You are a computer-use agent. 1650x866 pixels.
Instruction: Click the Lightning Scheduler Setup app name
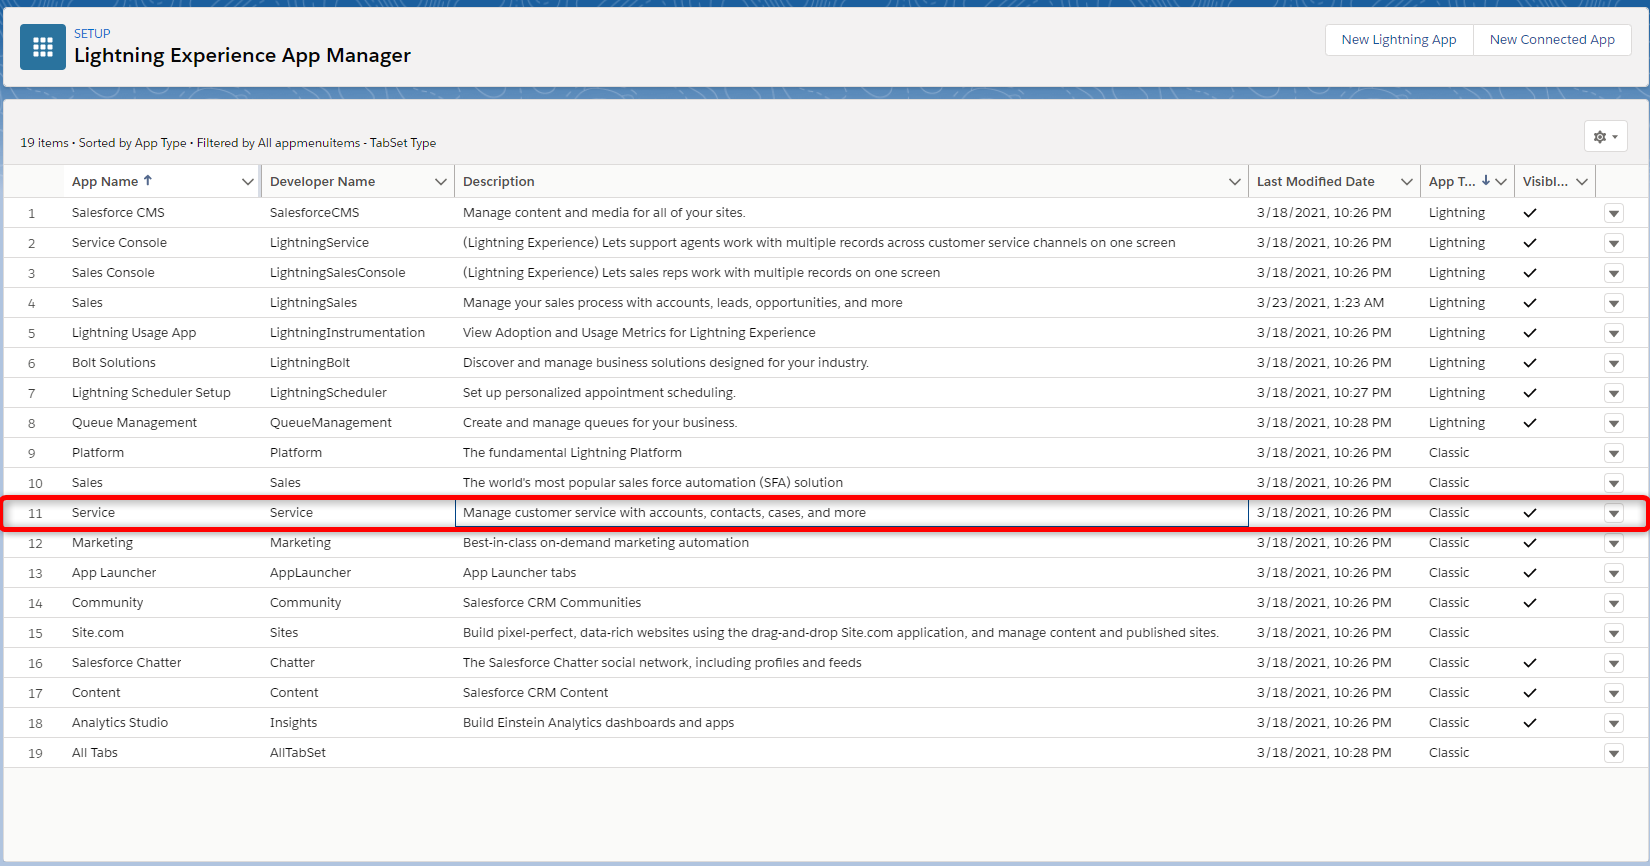pos(151,393)
